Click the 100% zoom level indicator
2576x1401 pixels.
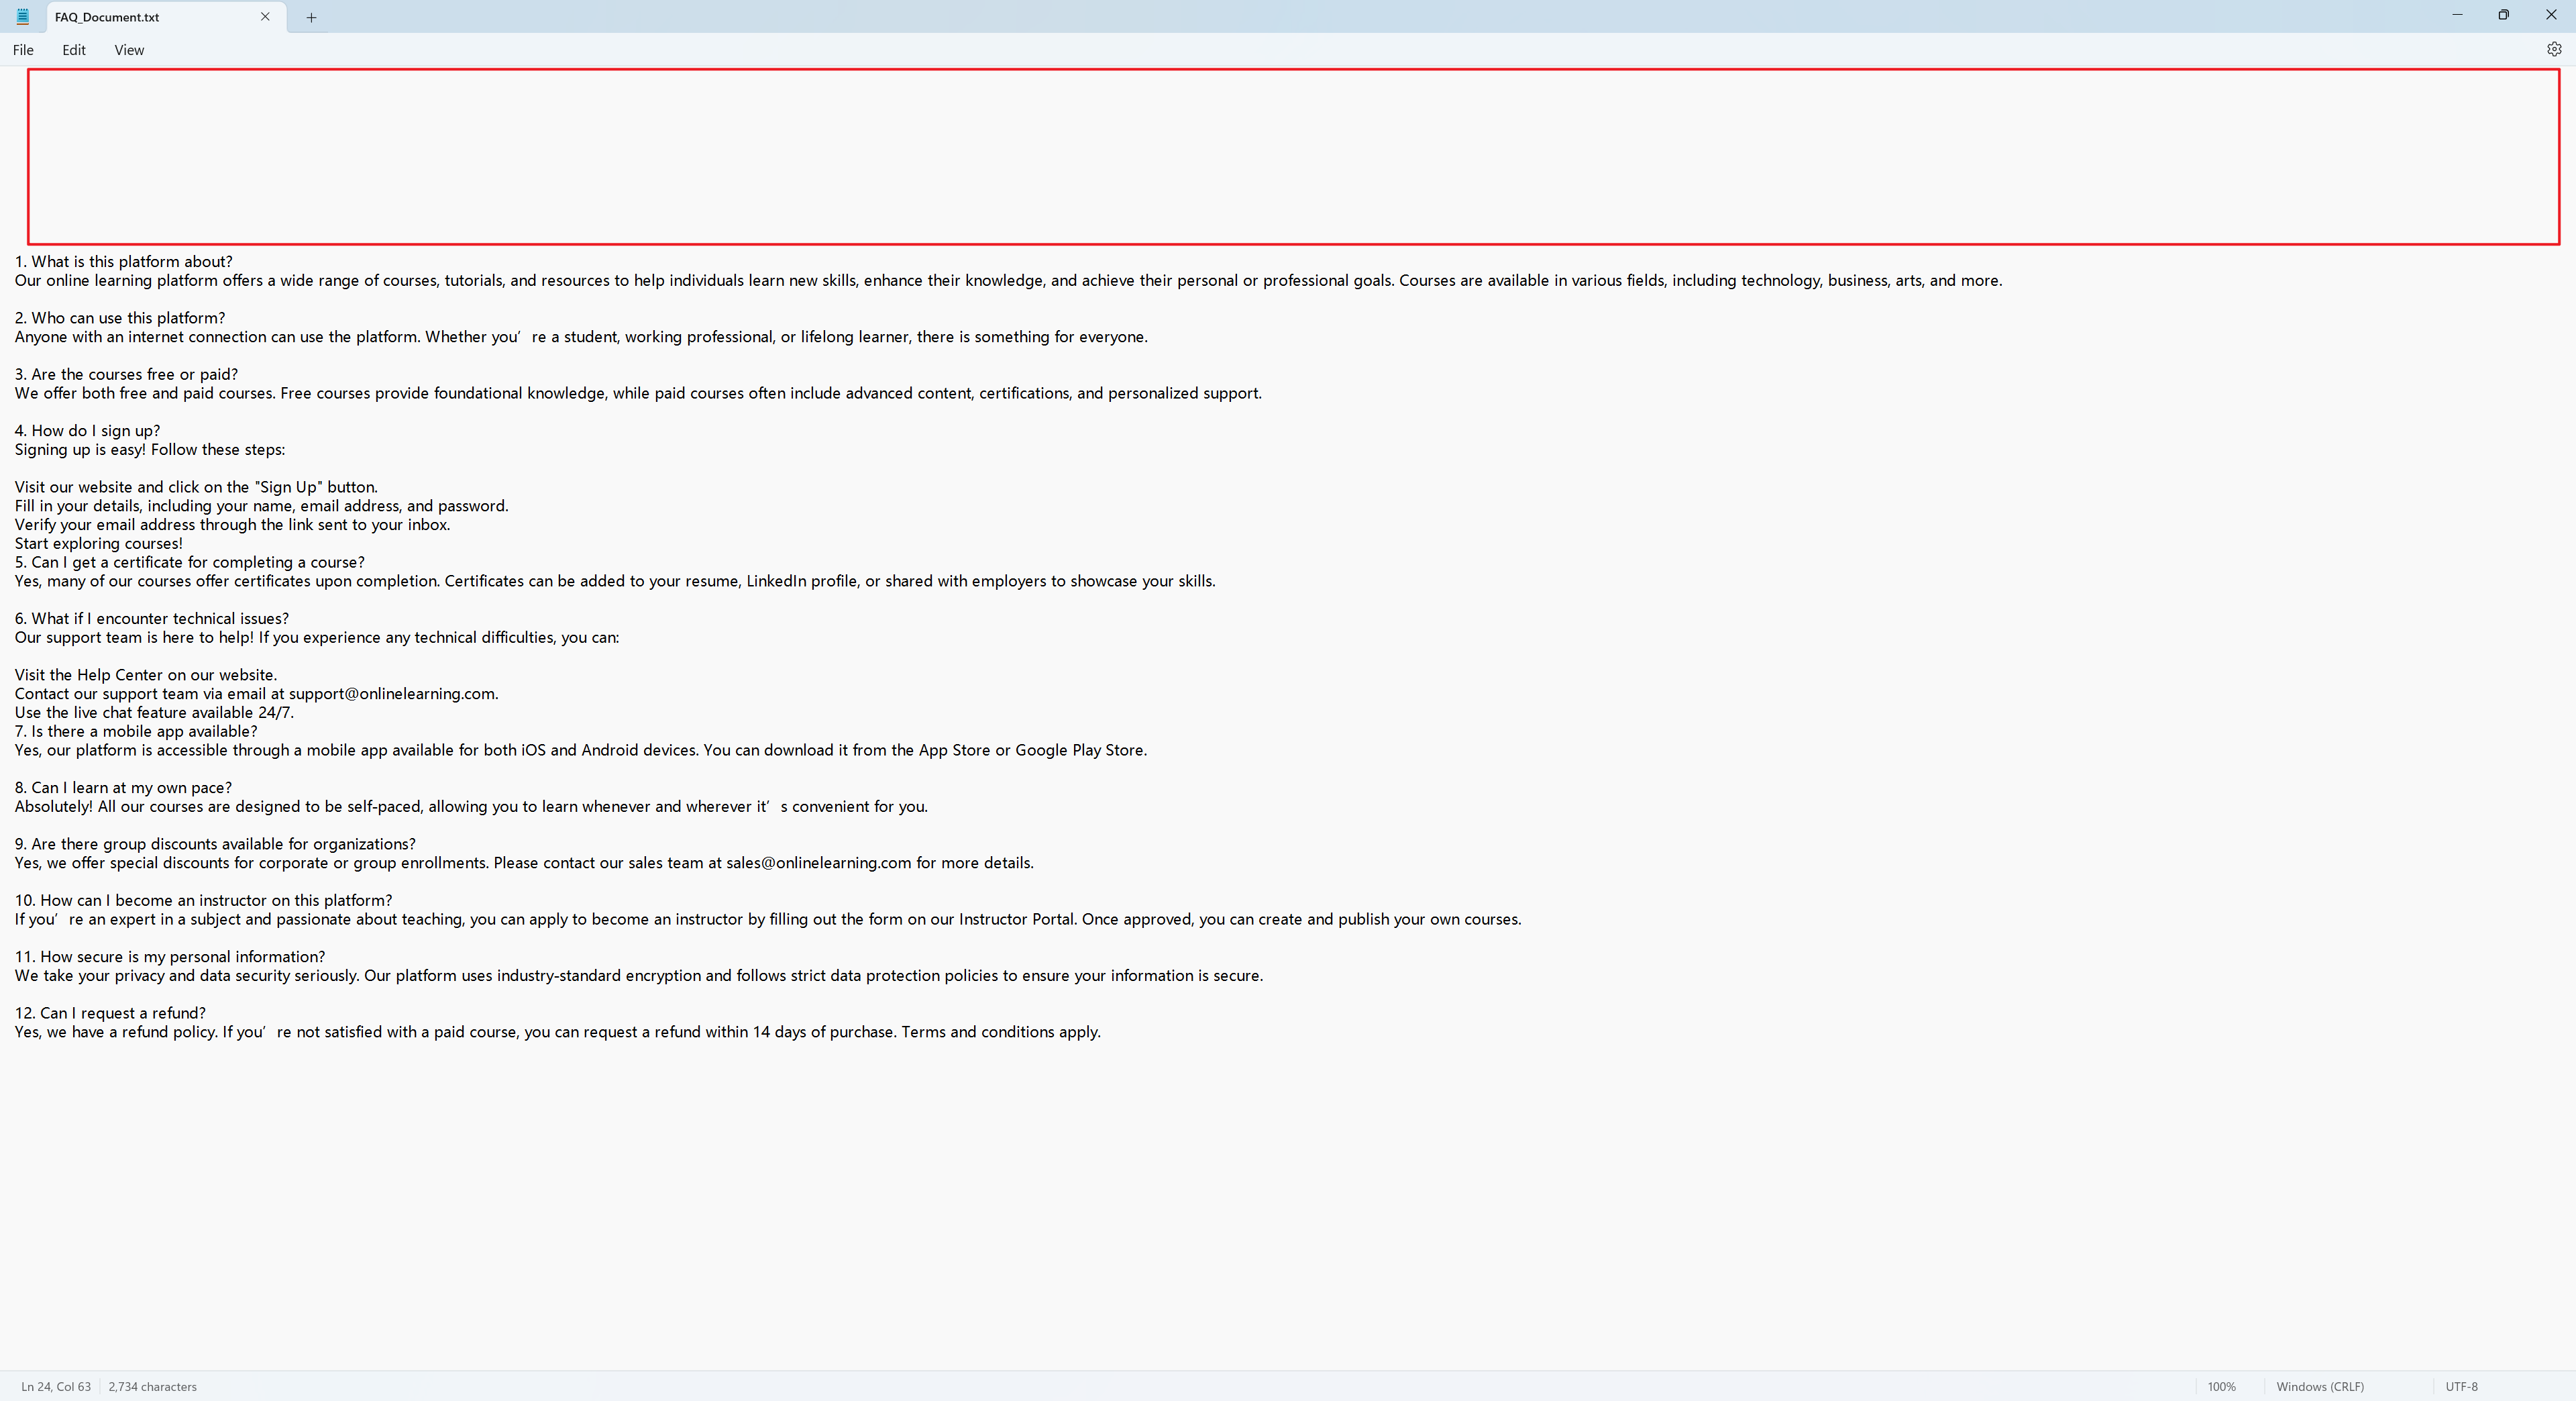pyautogui.click(x=2221, y=1386)
